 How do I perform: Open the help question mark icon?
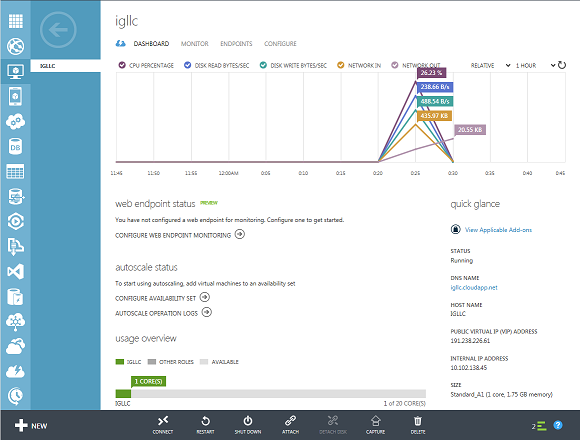(558, 425)
